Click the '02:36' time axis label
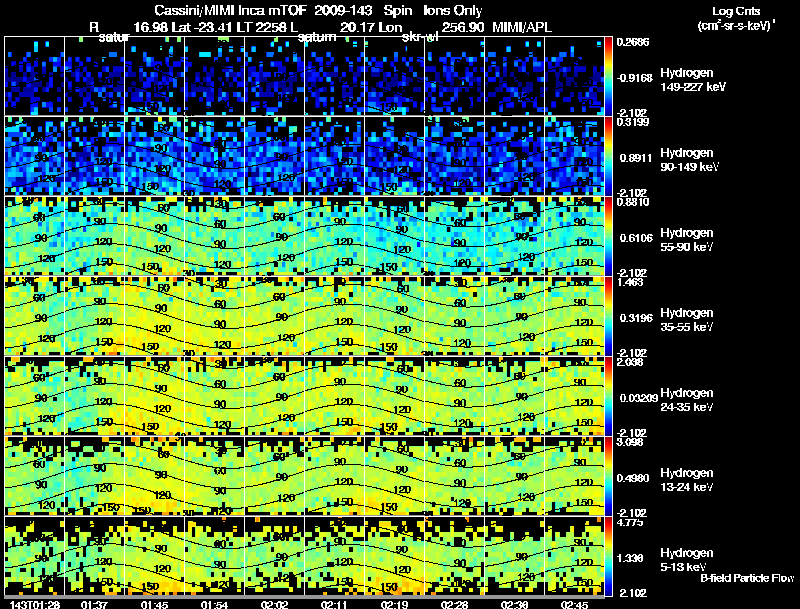 pyautogui.click(x=514, y=604)
